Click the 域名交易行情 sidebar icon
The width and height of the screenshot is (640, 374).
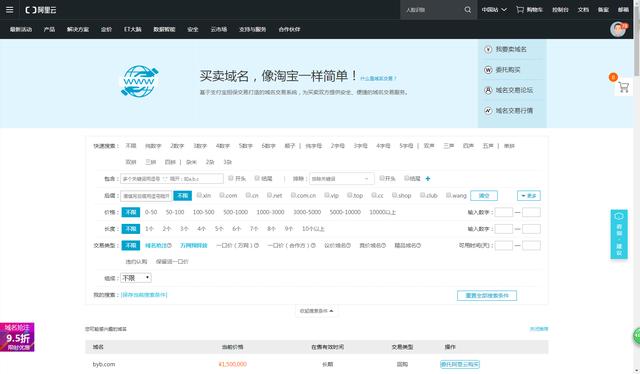(488, 111)
